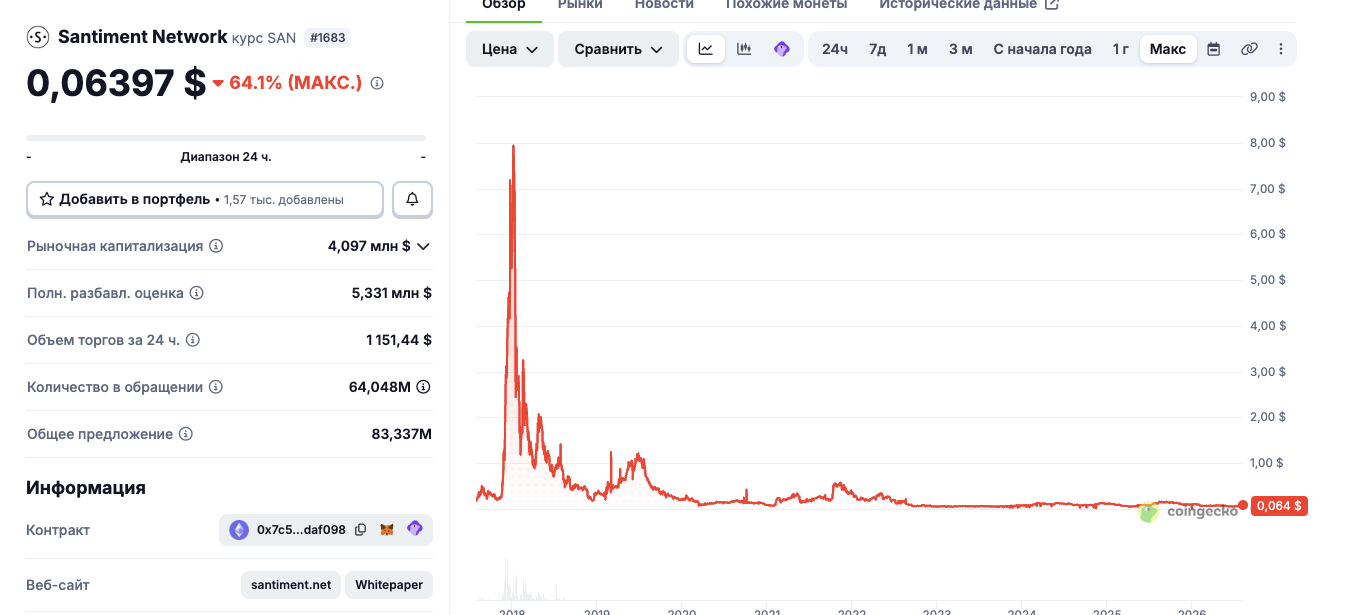Select the 24ч time range

click(835, 49)
